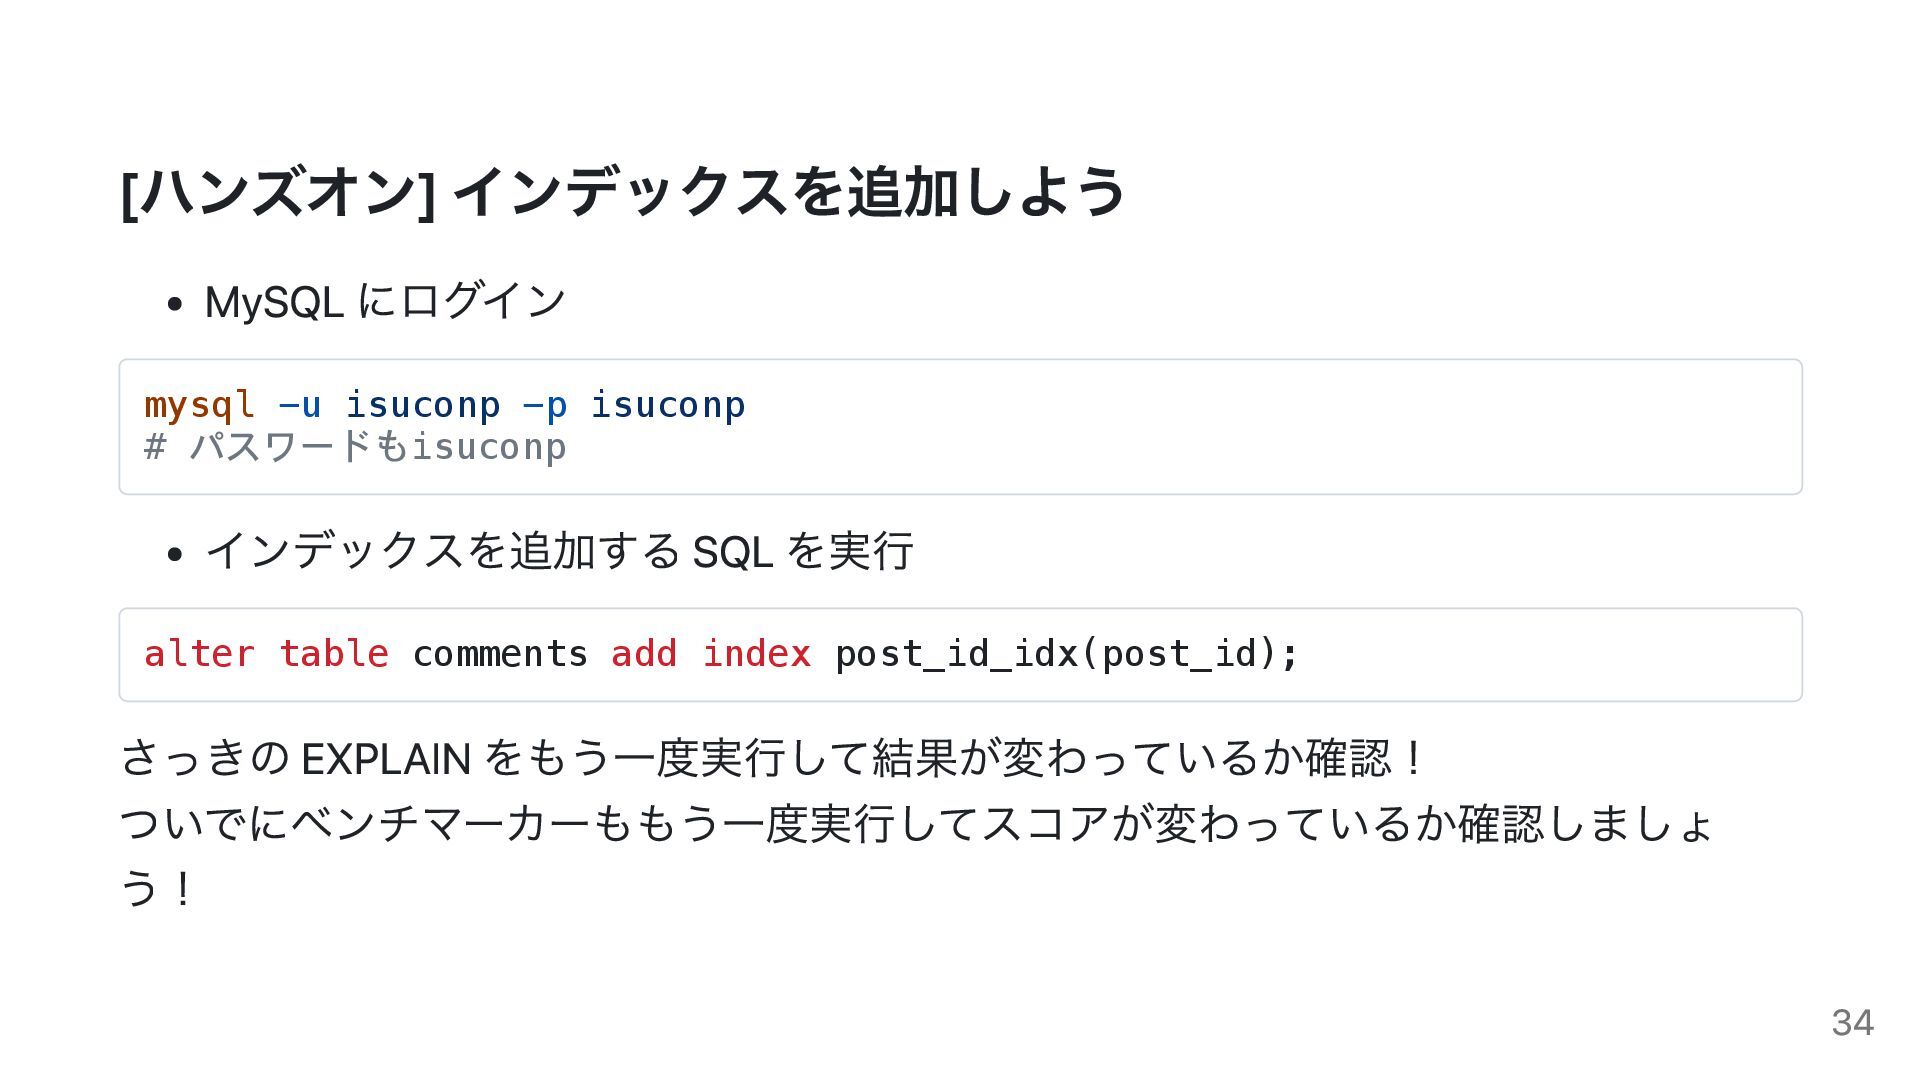This screenshot has height=1080, width=1920.
Task: Click the slide title about adding an index
Action: pos(623,191)
